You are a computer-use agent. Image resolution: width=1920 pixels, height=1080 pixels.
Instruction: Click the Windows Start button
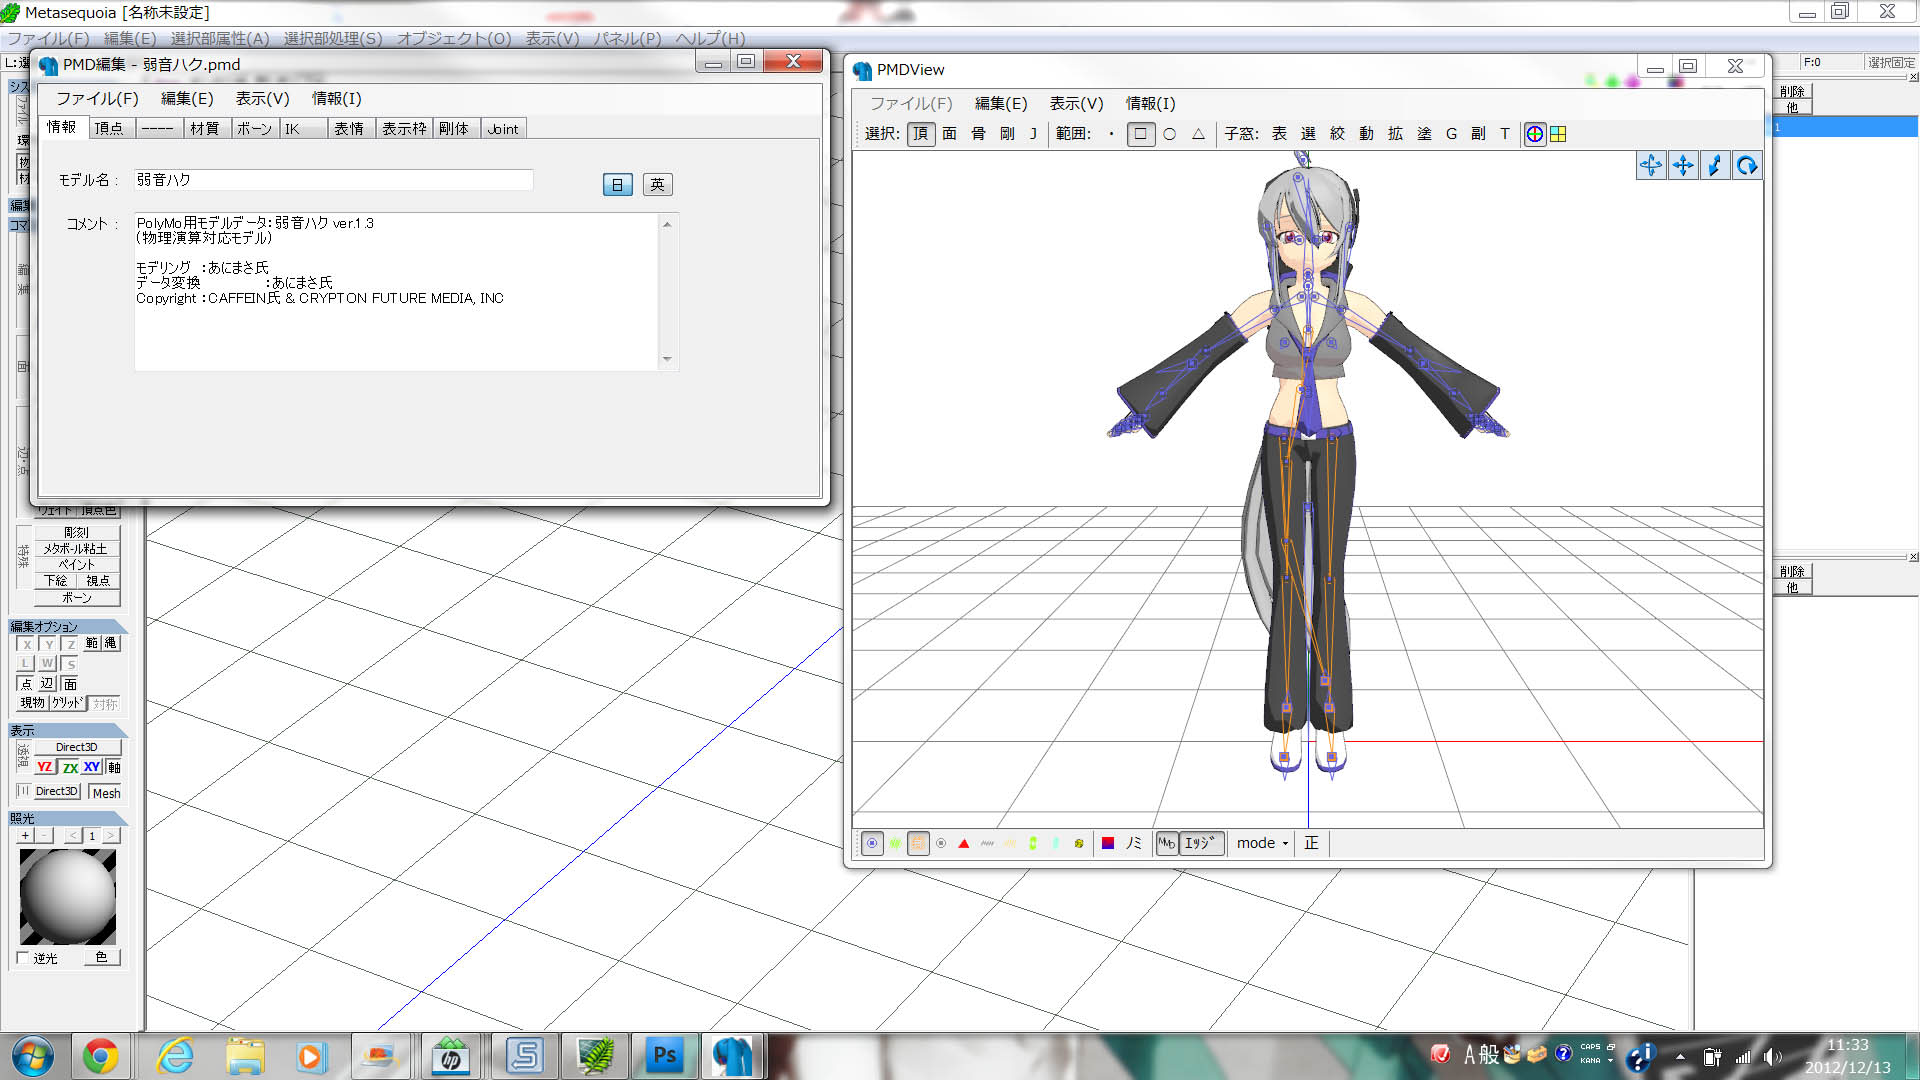click(x=33, y=1056)
